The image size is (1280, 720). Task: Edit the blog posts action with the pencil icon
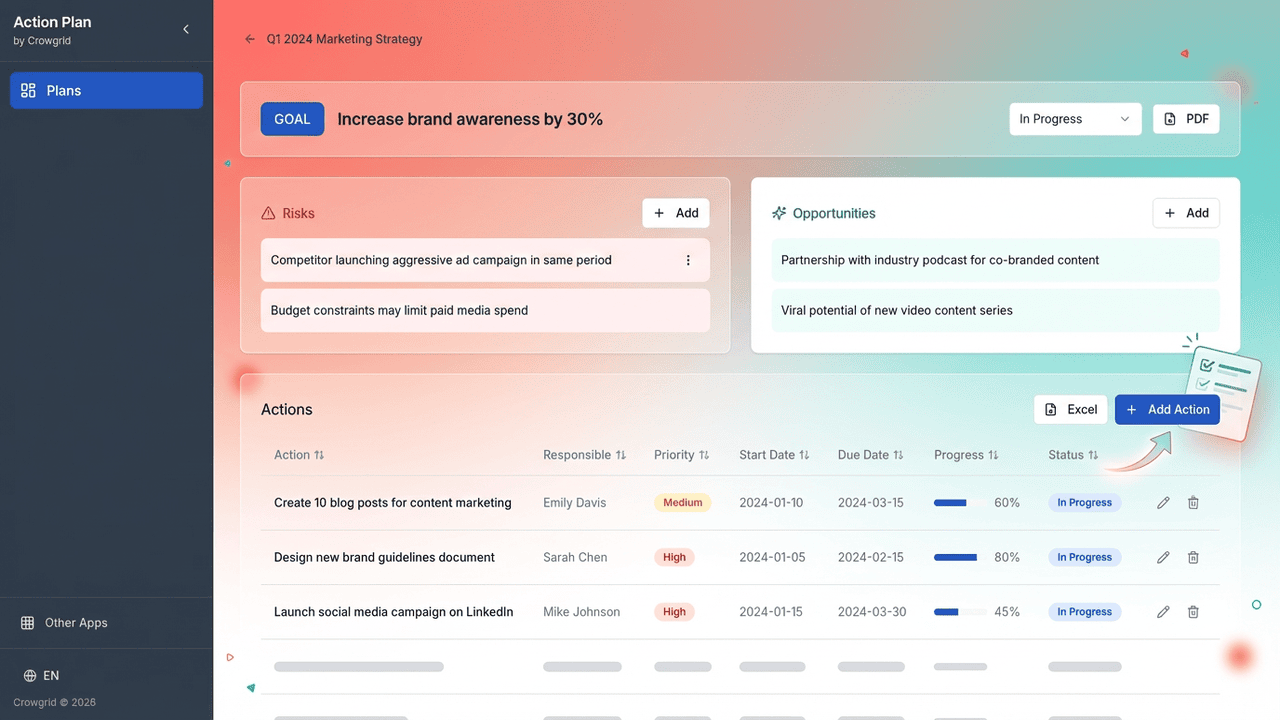[x=1163, y=503]
